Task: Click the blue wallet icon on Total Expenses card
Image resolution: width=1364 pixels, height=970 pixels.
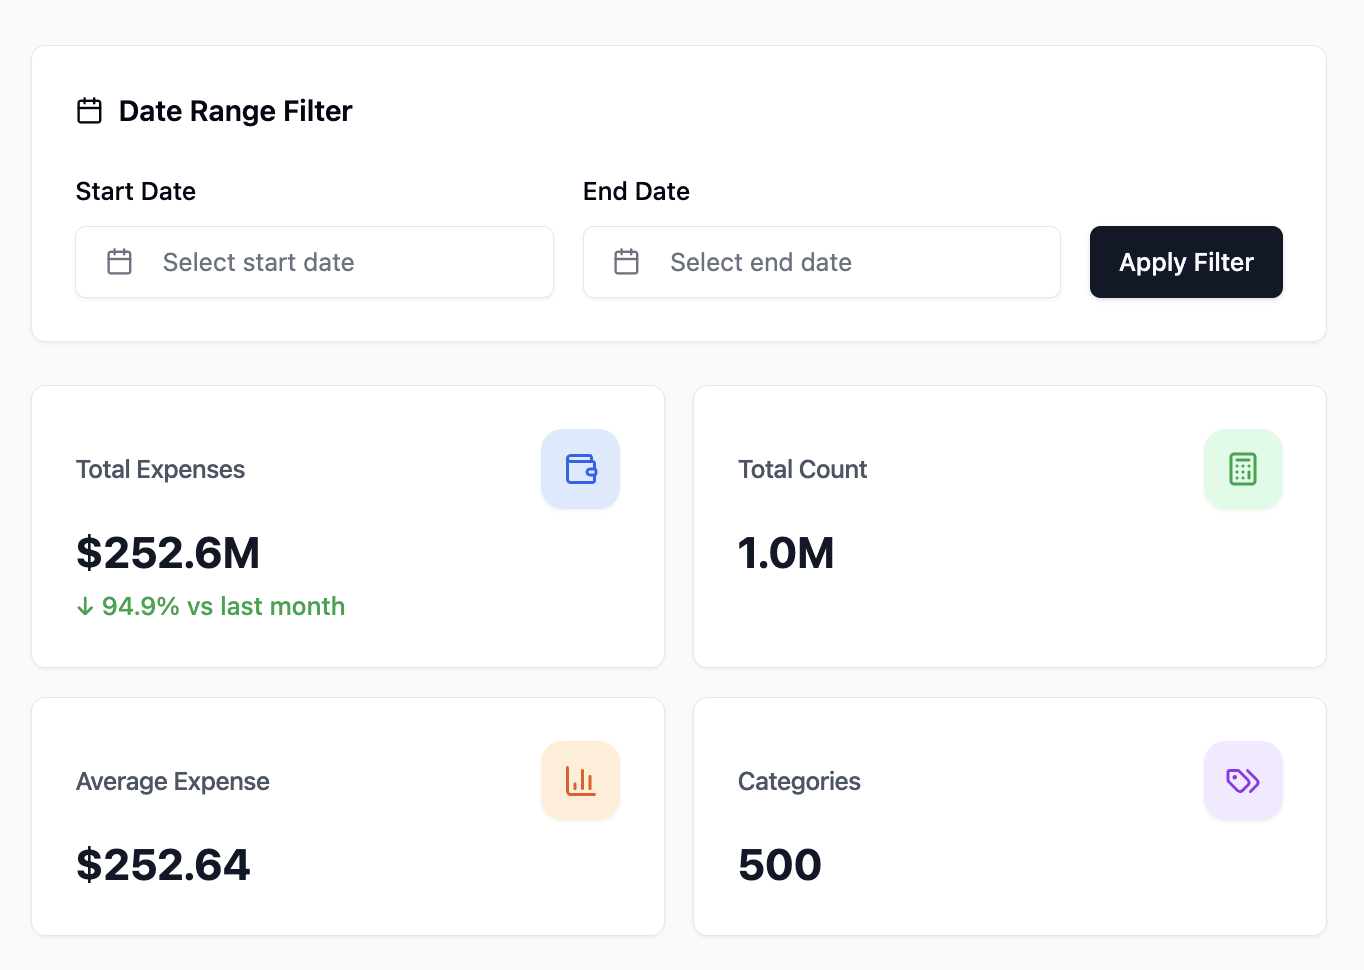Action: (580, 468)
